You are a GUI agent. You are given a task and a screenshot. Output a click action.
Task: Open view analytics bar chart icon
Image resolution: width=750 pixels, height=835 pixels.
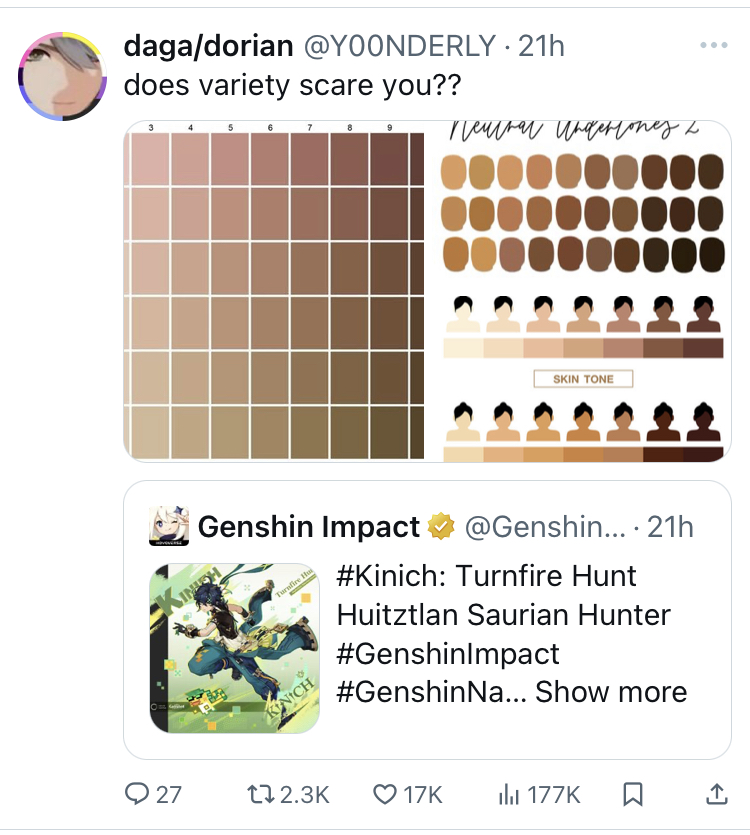(509, 794)
